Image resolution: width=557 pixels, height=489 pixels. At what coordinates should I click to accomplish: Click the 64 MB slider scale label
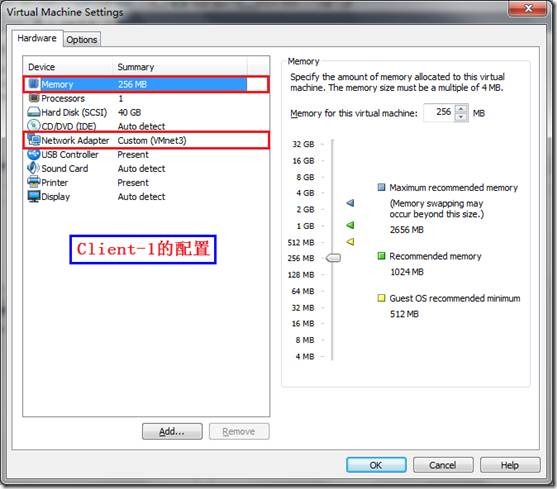tap(303, 291)
